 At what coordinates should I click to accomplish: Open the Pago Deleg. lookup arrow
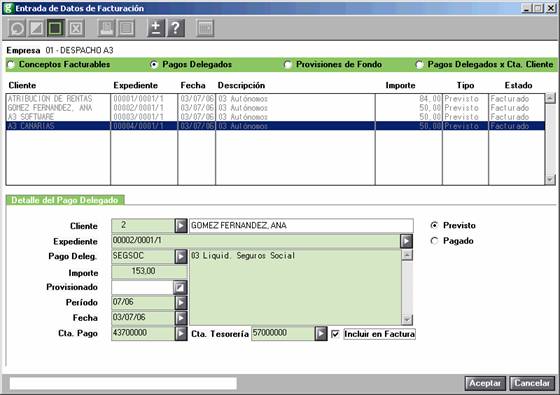tap(181, 256)
